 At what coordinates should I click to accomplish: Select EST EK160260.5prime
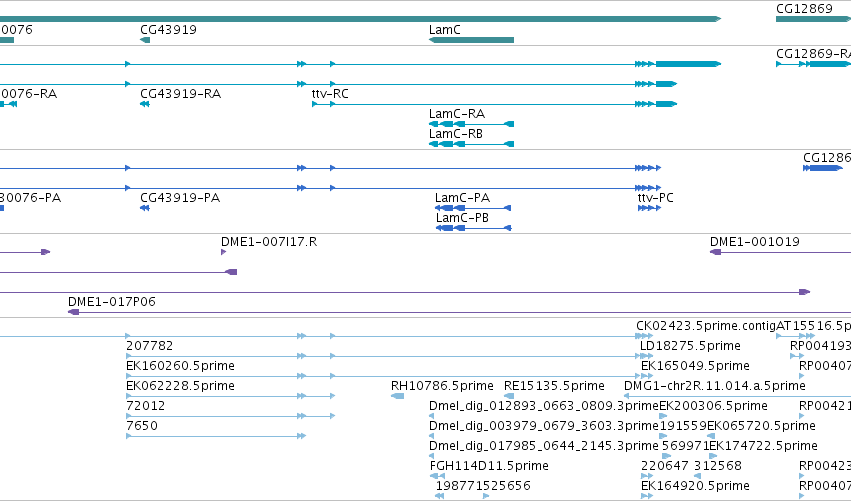click(180, 366)
